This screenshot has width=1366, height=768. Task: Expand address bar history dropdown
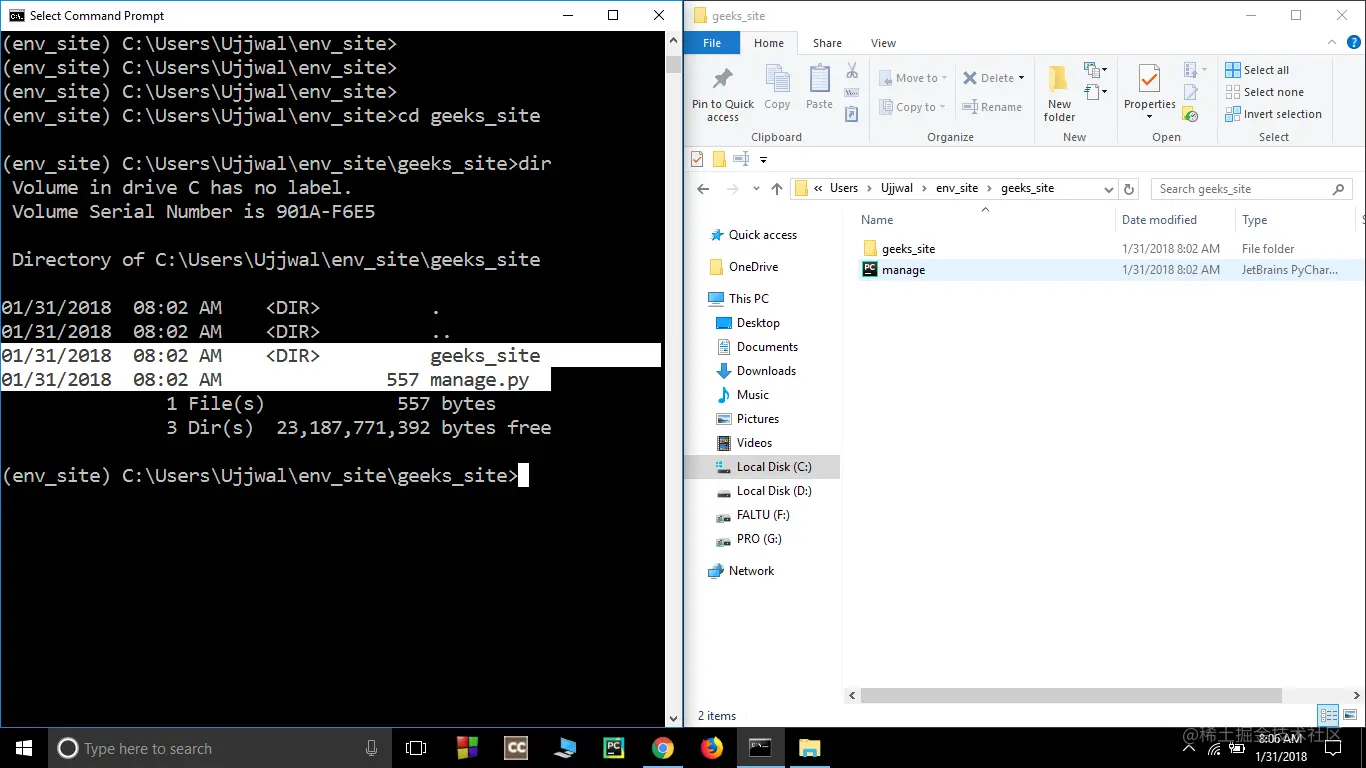pyautogui.click(x=1108, y=189)
